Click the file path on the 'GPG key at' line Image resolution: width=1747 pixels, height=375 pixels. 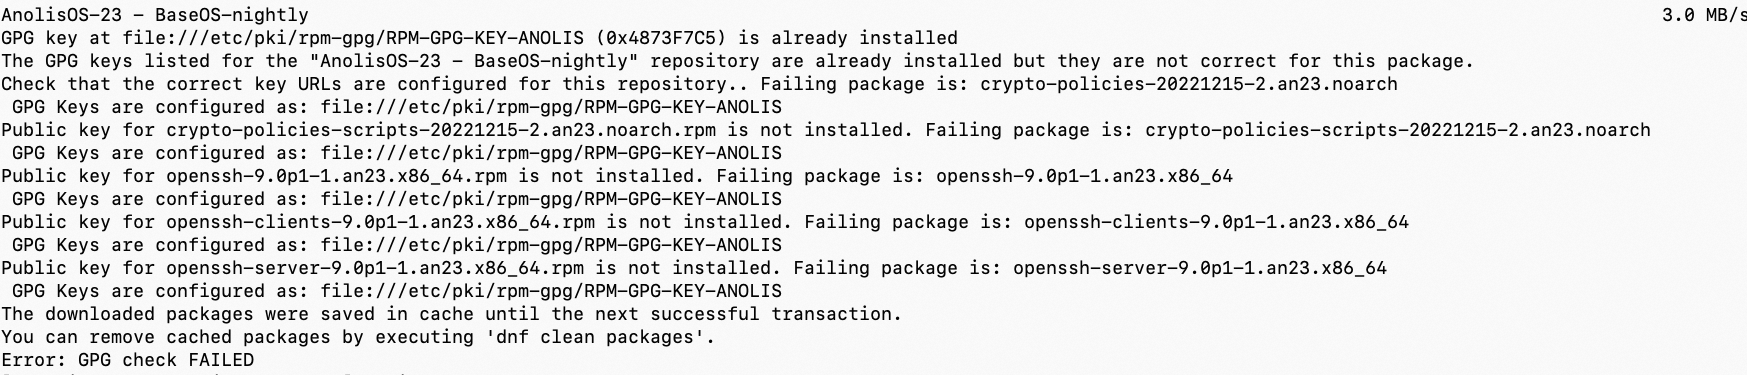click(354, 38)
